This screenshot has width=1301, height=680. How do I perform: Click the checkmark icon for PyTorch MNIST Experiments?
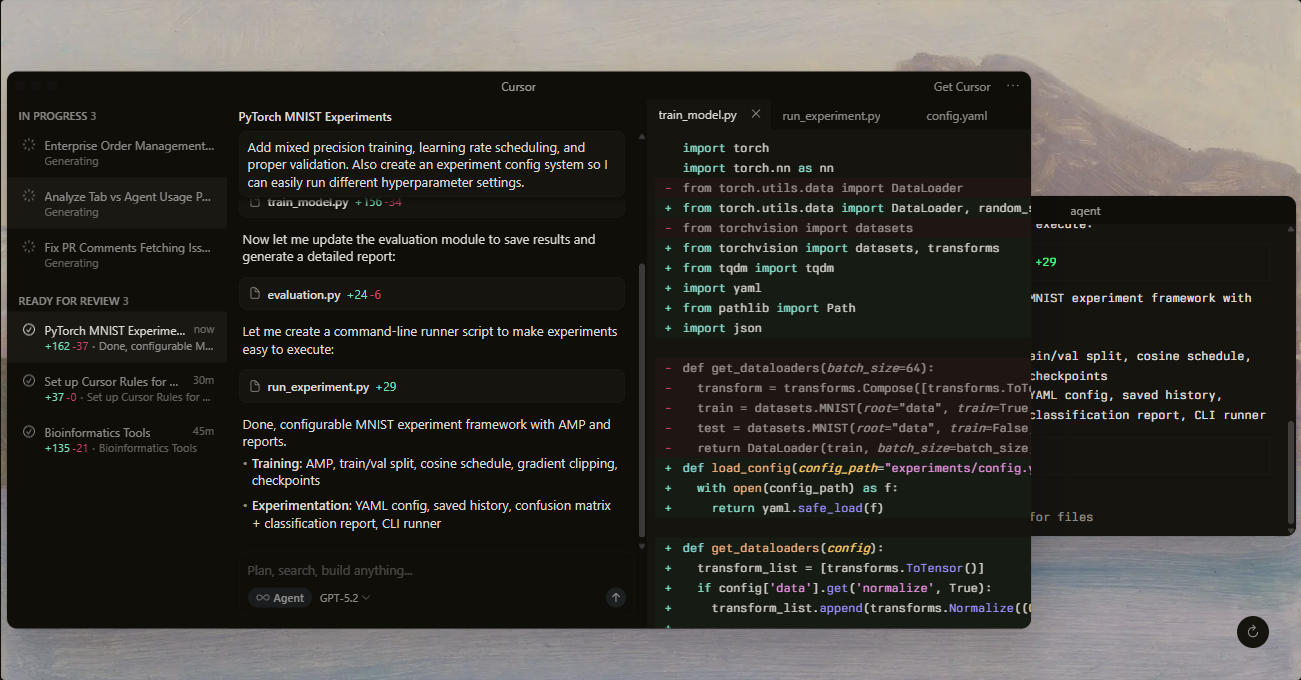(x=29, y=330)
